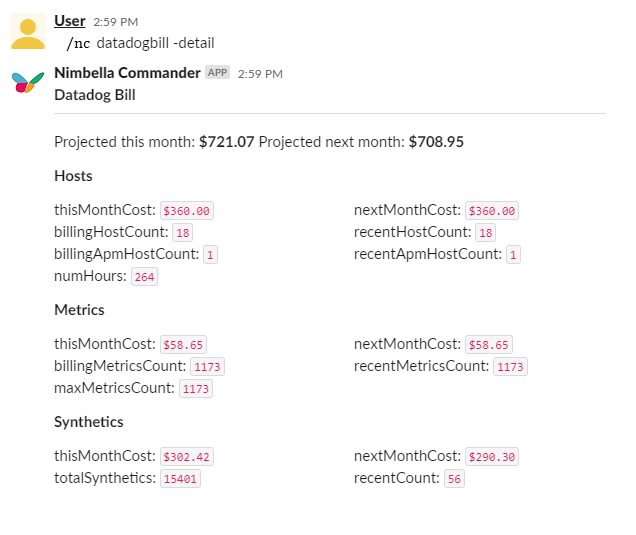Viewport: 636px width, 535px height.
Task: Click the numHours 264 code value
Action: click(x=145, y=277)
